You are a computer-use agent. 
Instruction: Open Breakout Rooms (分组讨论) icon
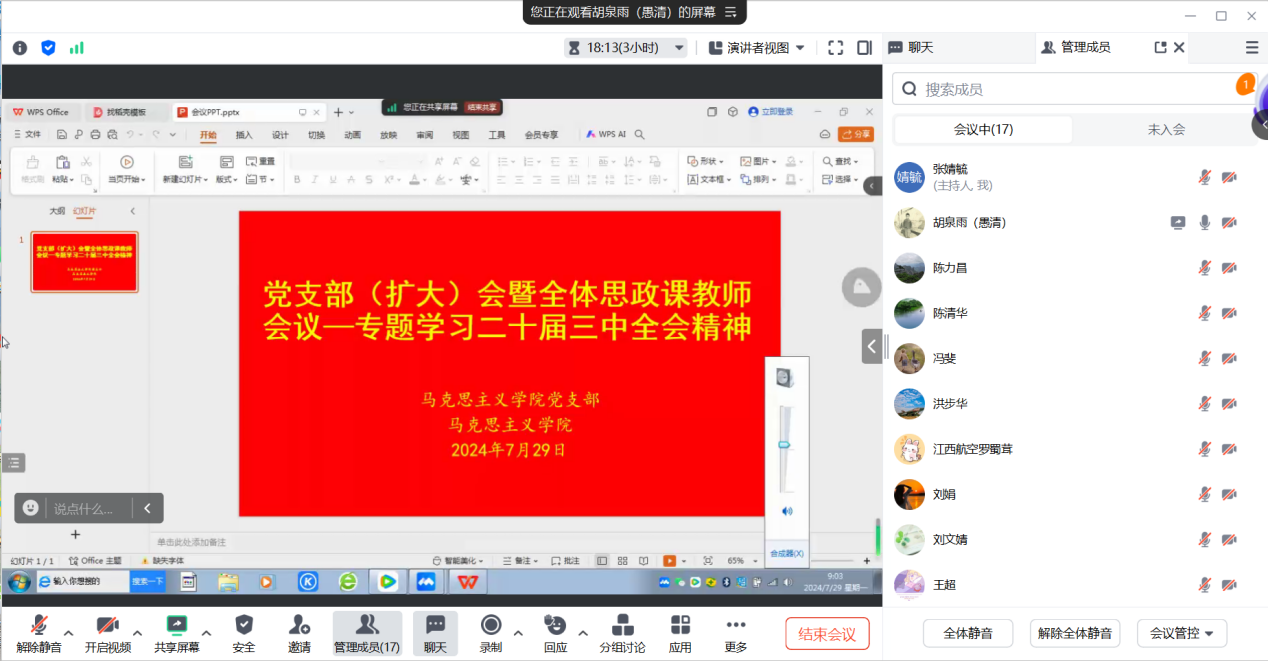pos(622,625)
